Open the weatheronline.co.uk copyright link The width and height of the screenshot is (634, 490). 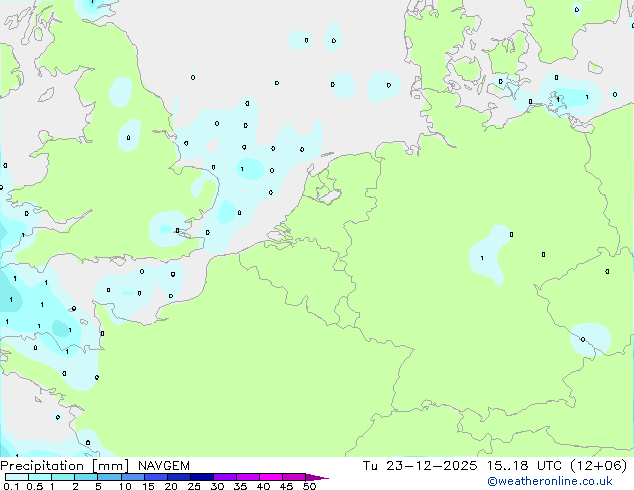tap(550, 481)
